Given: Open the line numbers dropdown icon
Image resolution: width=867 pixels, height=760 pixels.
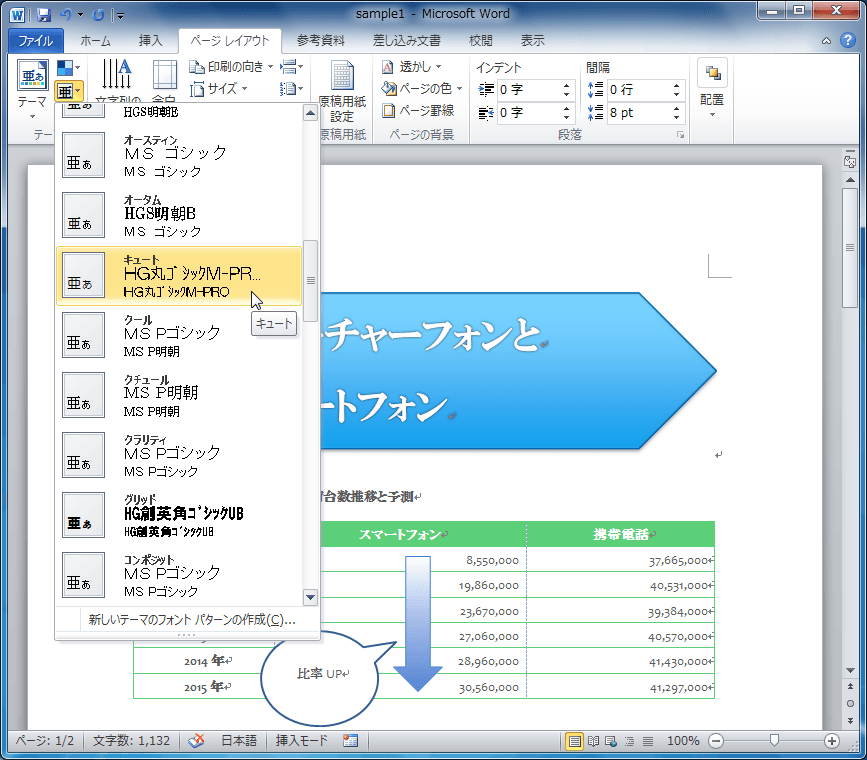Looking at the screenshot, I should [291, 89].
